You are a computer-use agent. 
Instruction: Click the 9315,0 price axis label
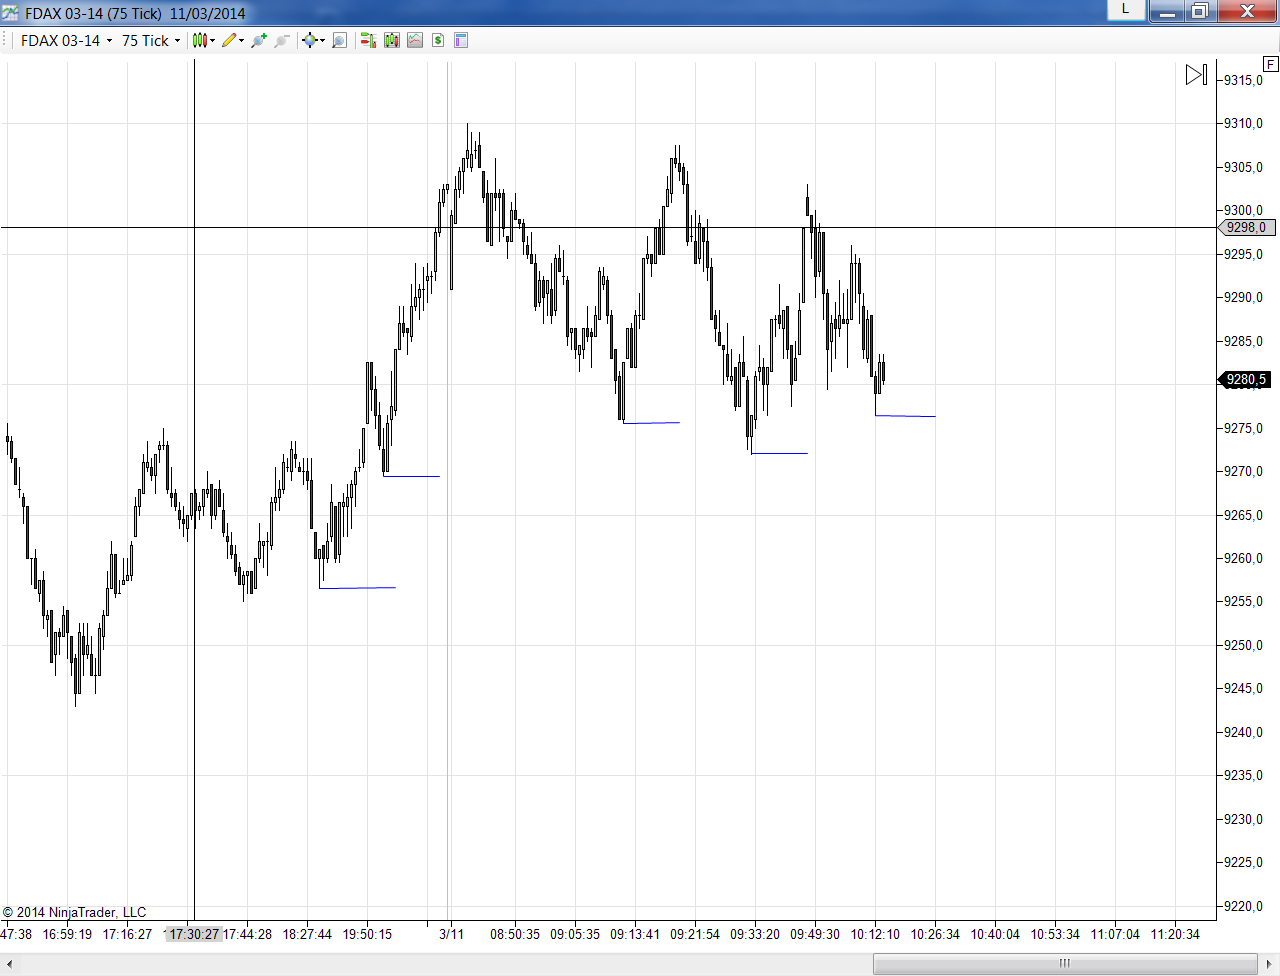[x=1243, y=80]
